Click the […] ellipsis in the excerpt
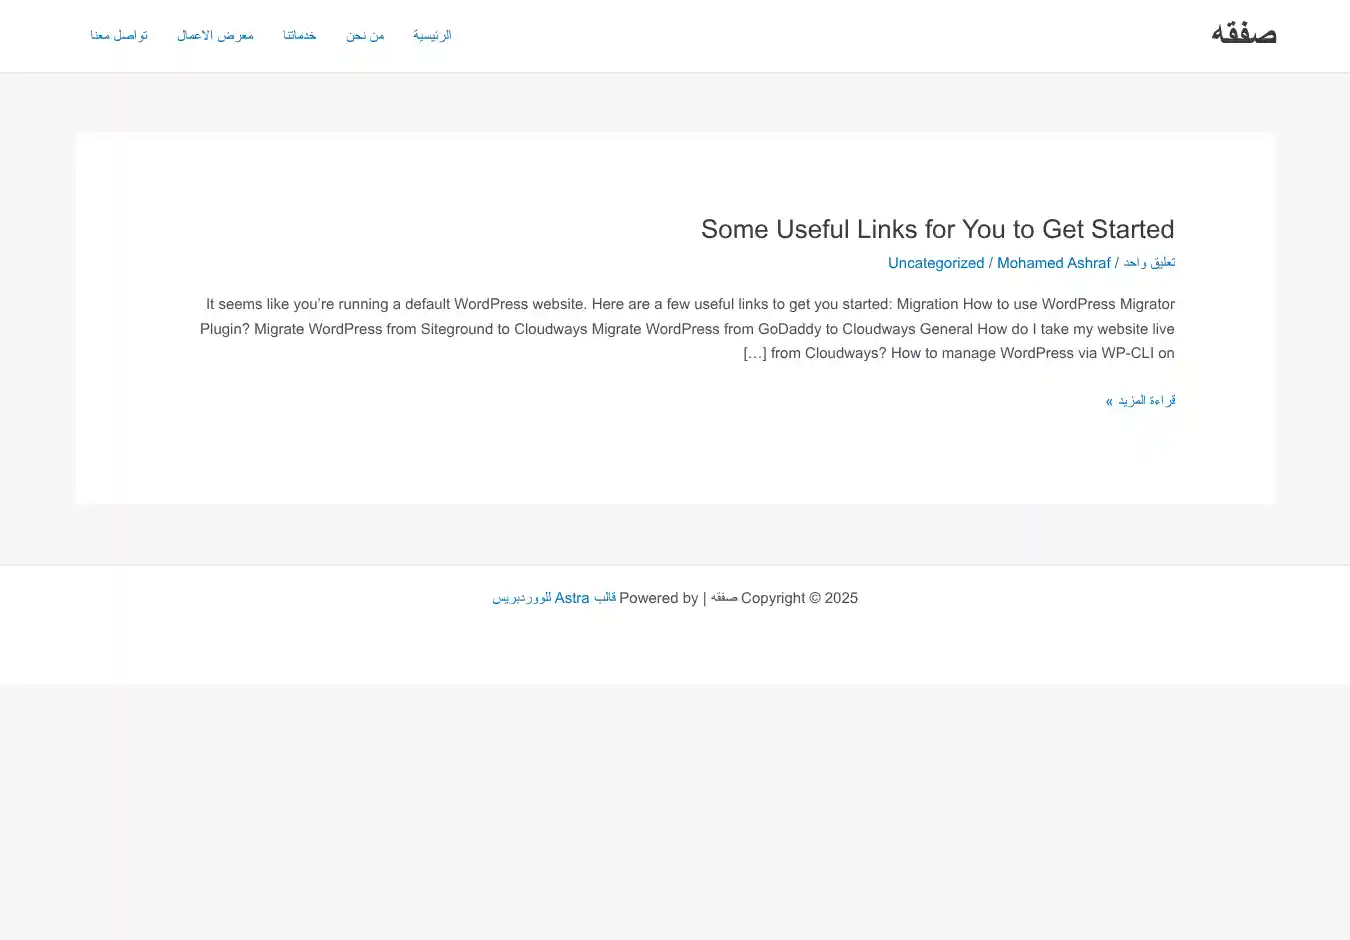 (754, 353)
